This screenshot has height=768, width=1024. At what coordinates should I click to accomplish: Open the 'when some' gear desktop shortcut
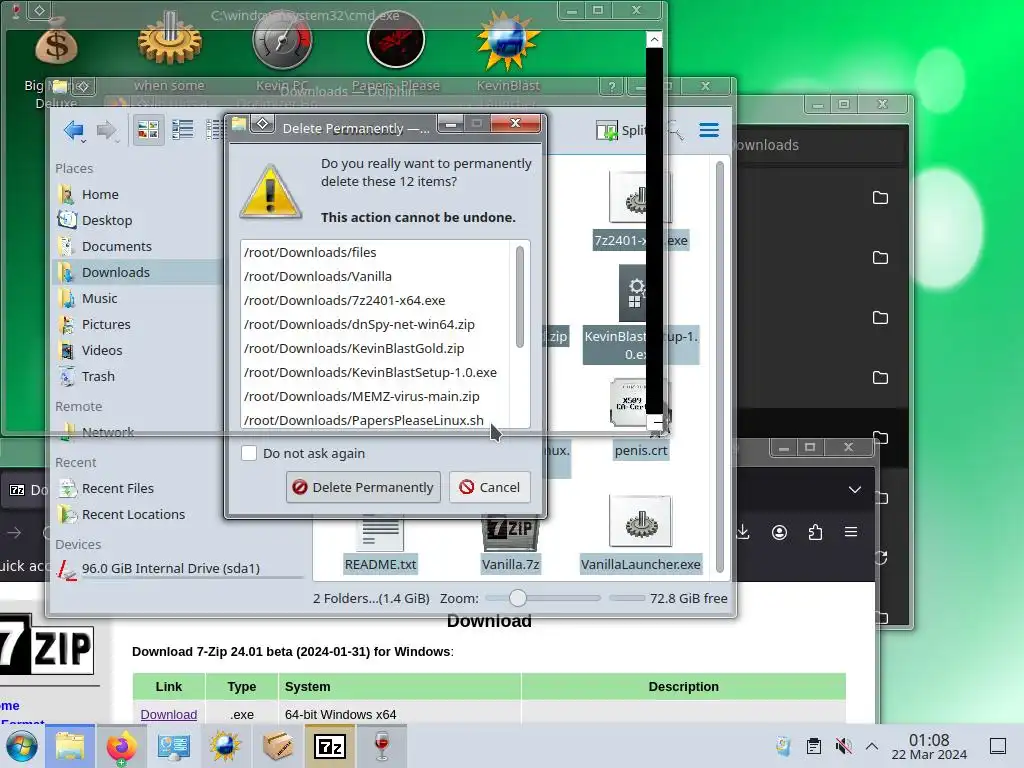tap(169, 52)
